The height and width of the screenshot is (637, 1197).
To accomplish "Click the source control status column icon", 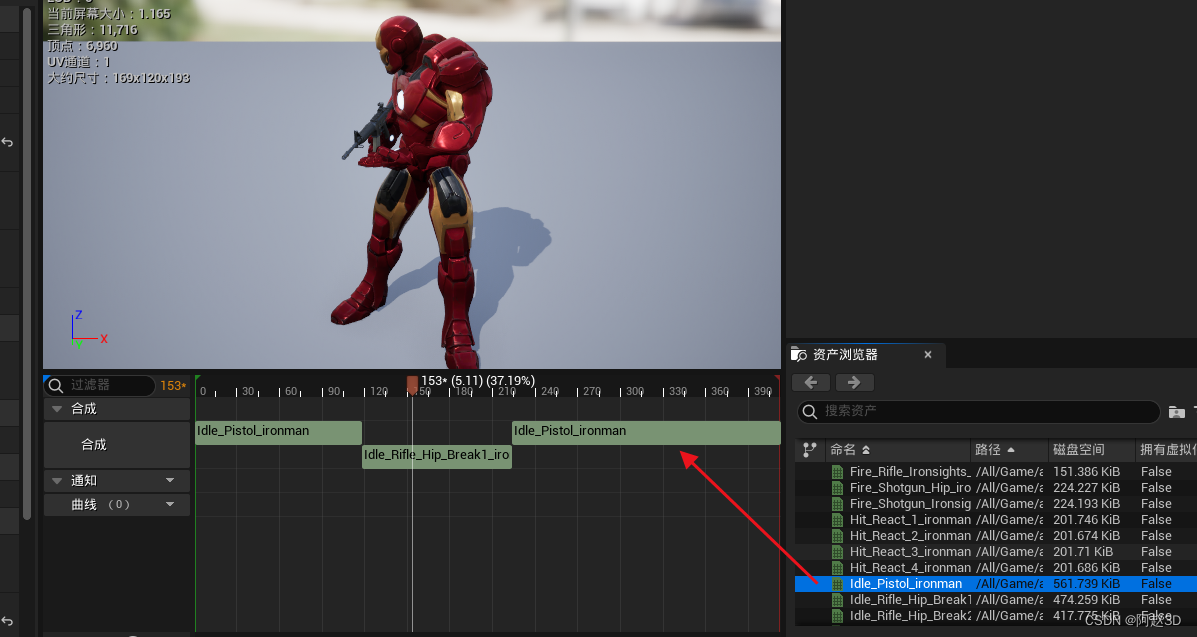I will coord(809,450).
